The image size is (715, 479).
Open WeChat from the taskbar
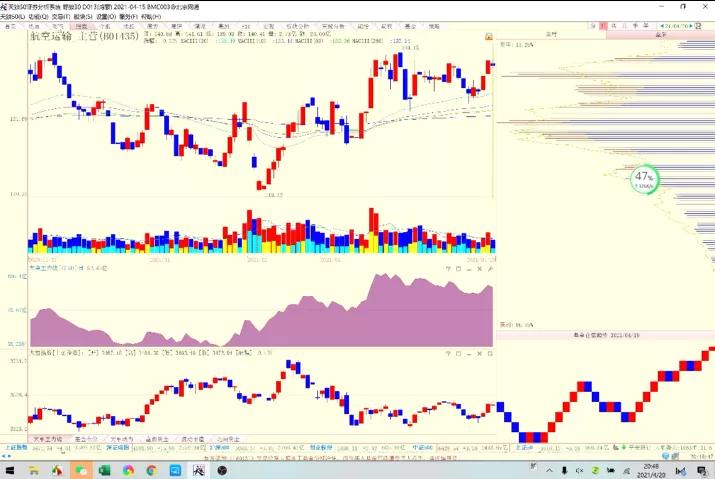pyautogui.click(x=81, y=470)
